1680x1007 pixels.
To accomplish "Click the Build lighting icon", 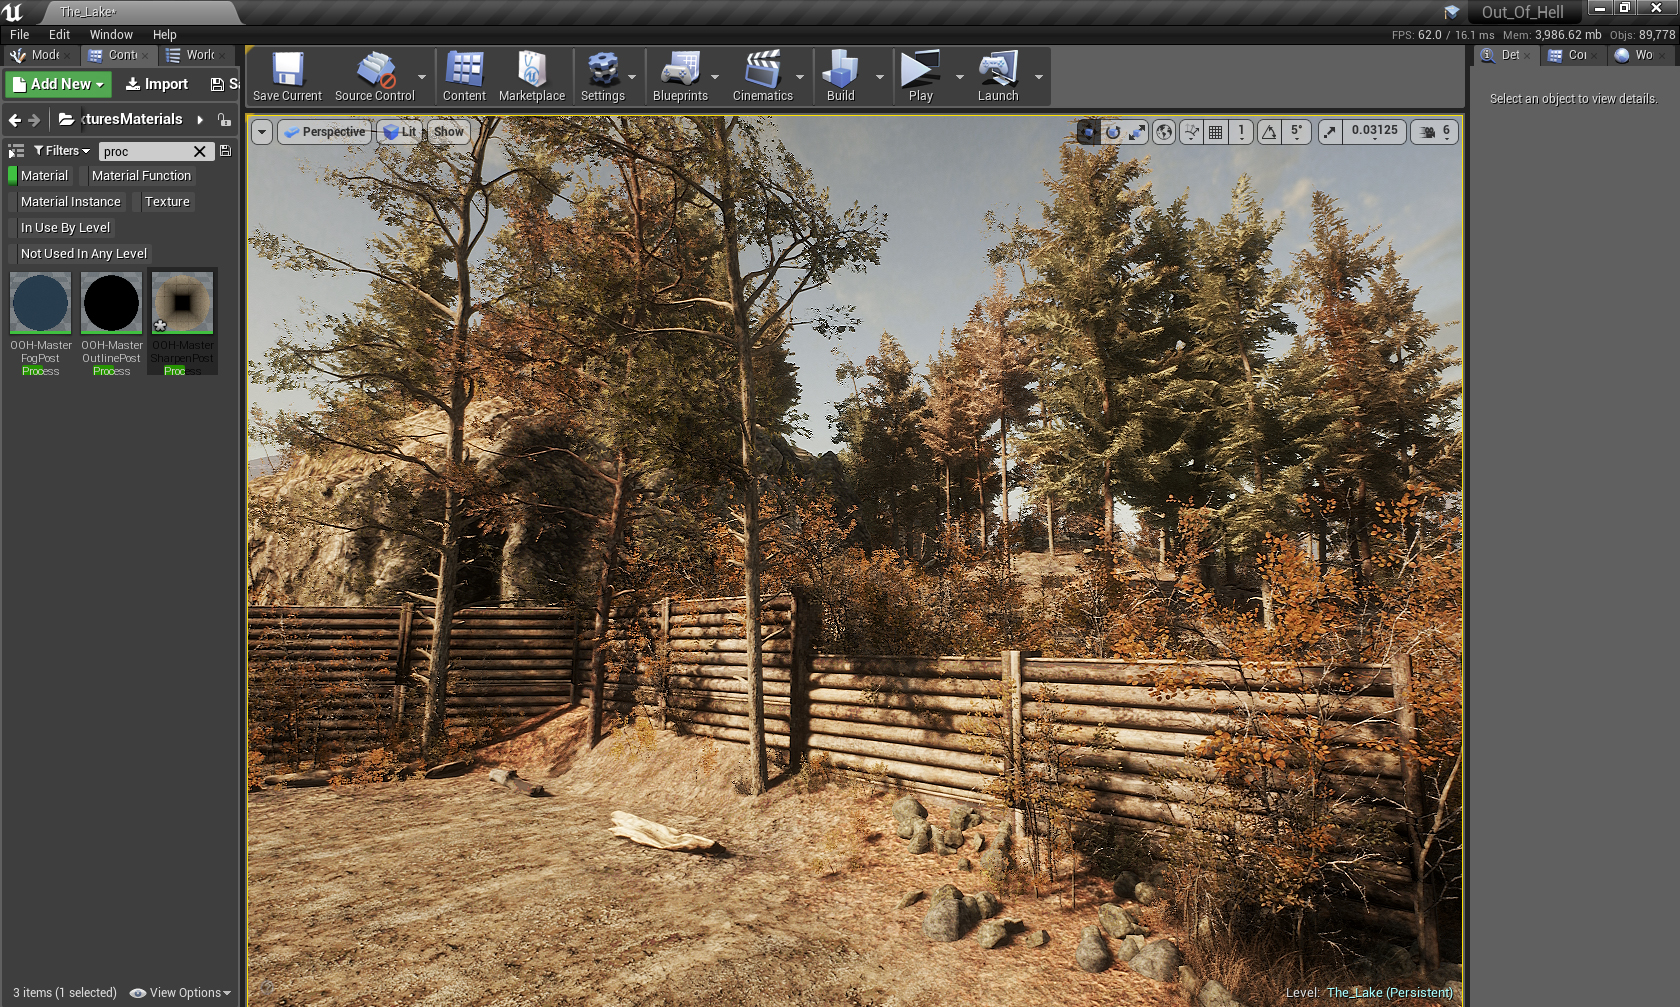I will [840, 77].
